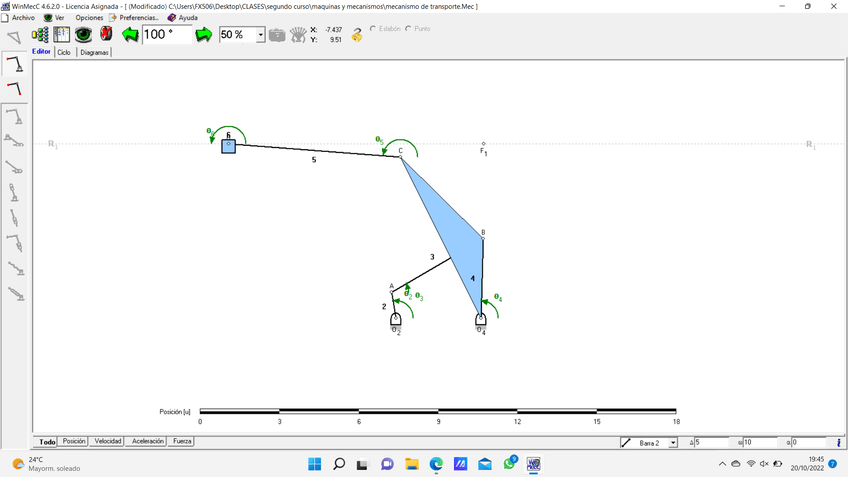This screenshot has height=477, width=848.
Task: Open the Opciones menu
Action: pyautogui.click(x=89, y=18)
